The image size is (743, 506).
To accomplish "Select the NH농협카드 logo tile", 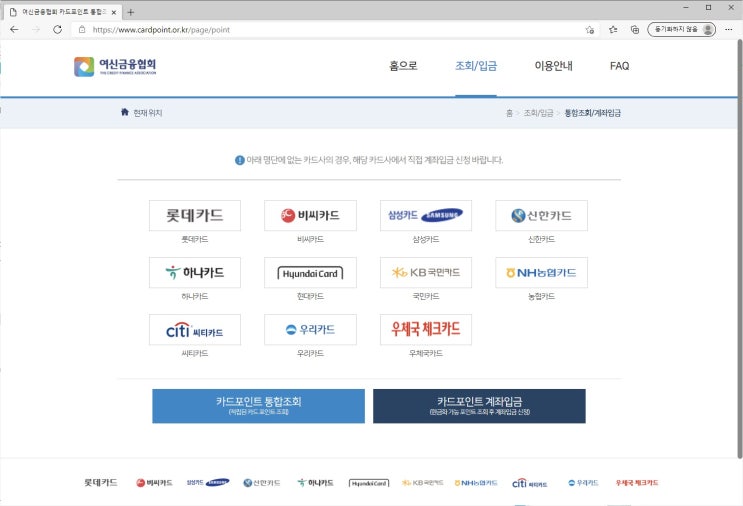I will [x=541, y=272].
